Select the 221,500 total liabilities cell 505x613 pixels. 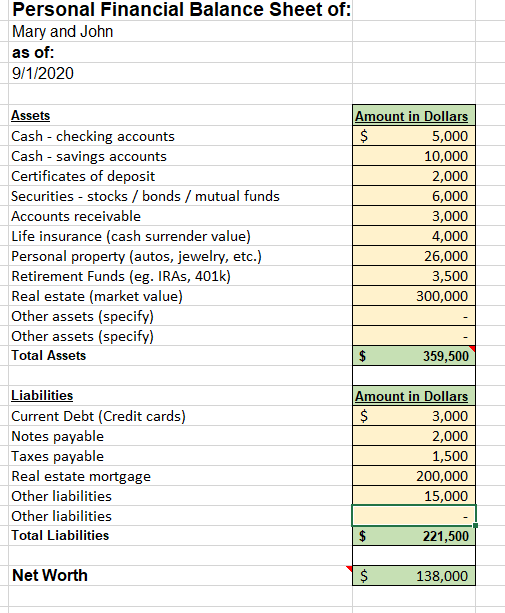click(414, 536)
